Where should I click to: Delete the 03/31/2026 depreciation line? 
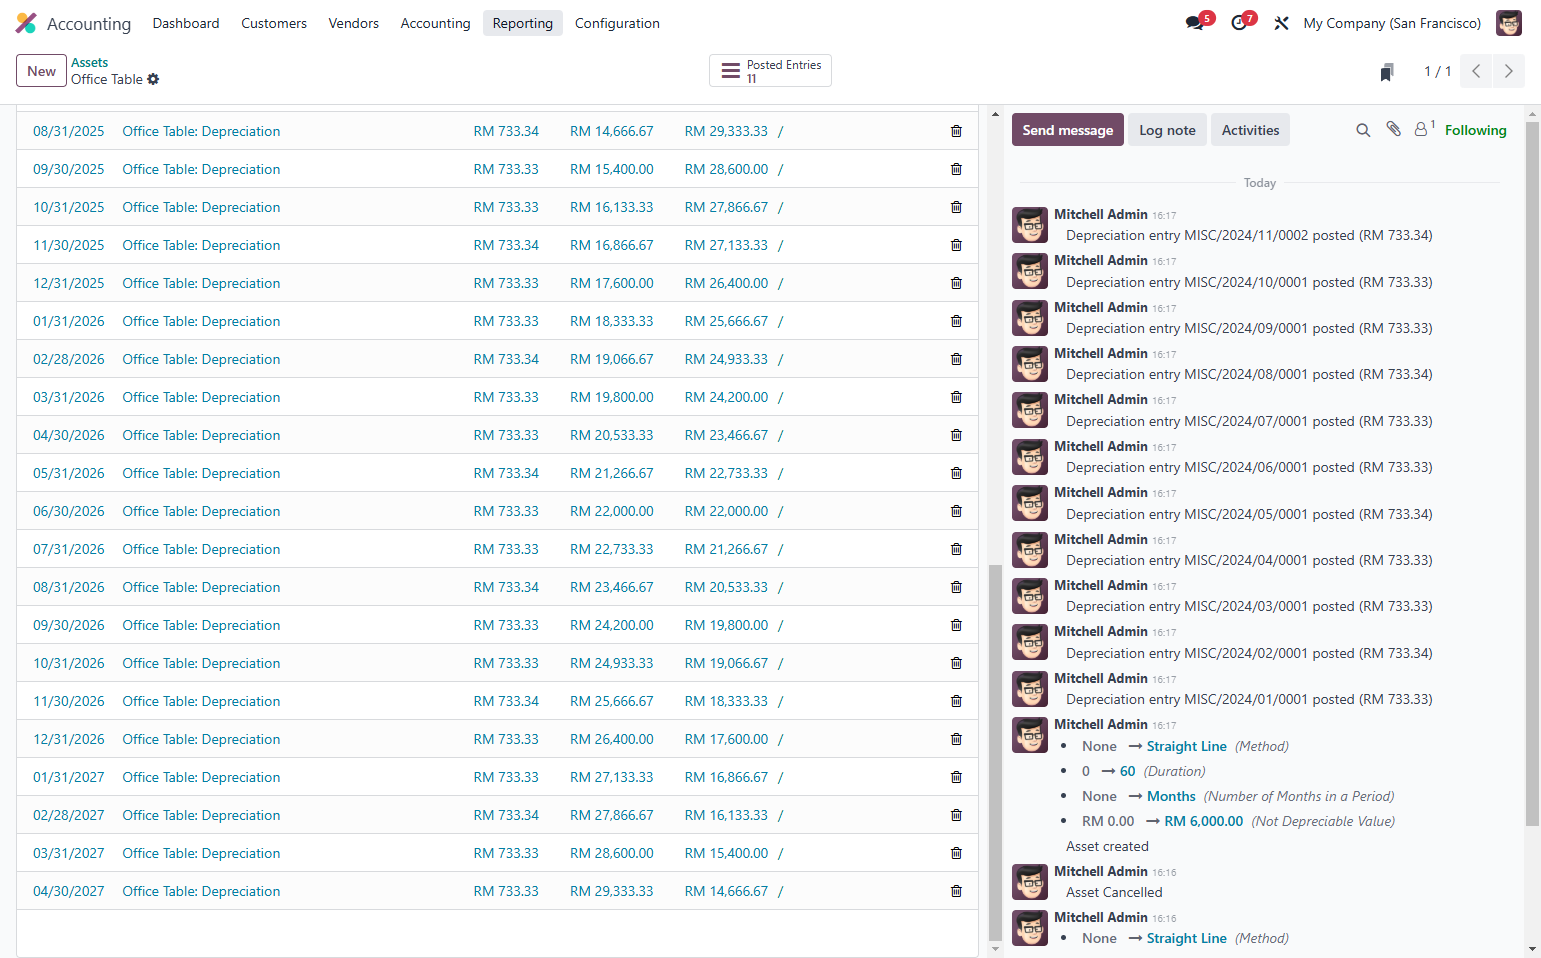[x=956, y=397]
